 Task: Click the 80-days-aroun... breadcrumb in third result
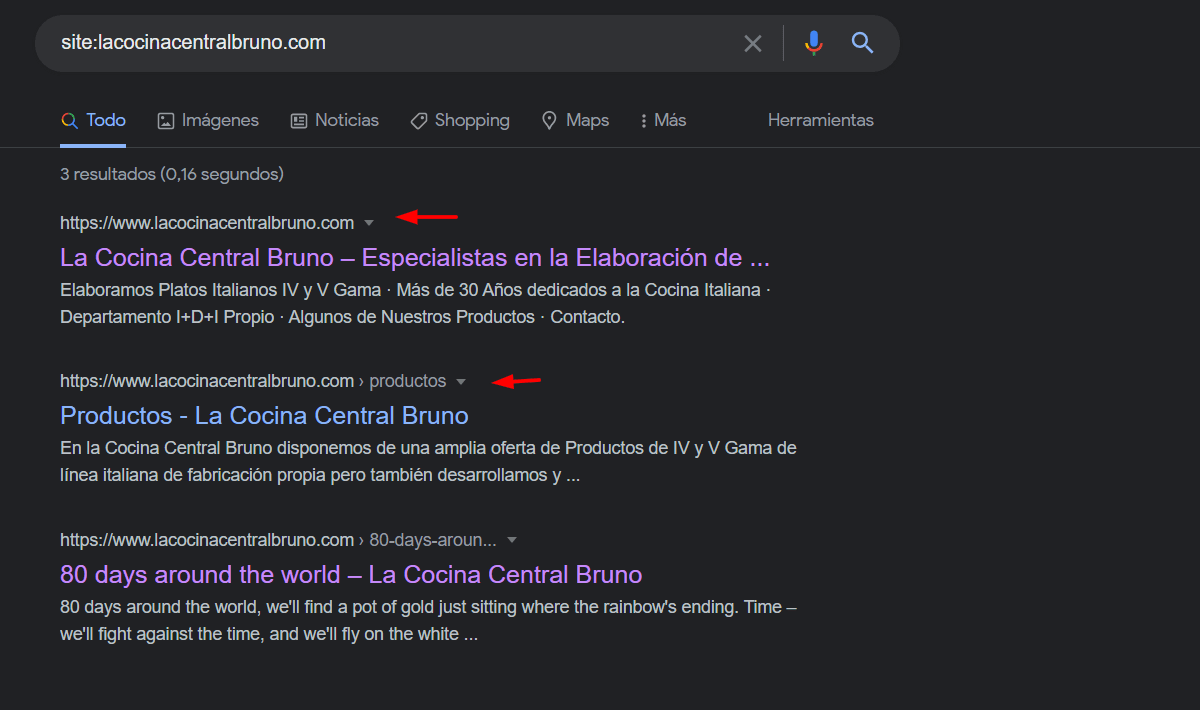[433, 540]
